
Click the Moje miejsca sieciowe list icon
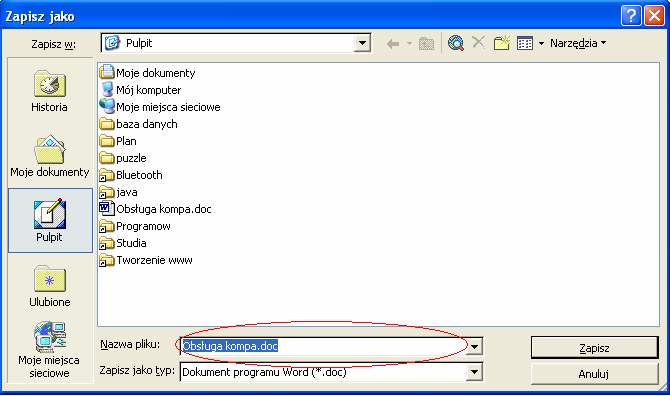click(107, 106)
